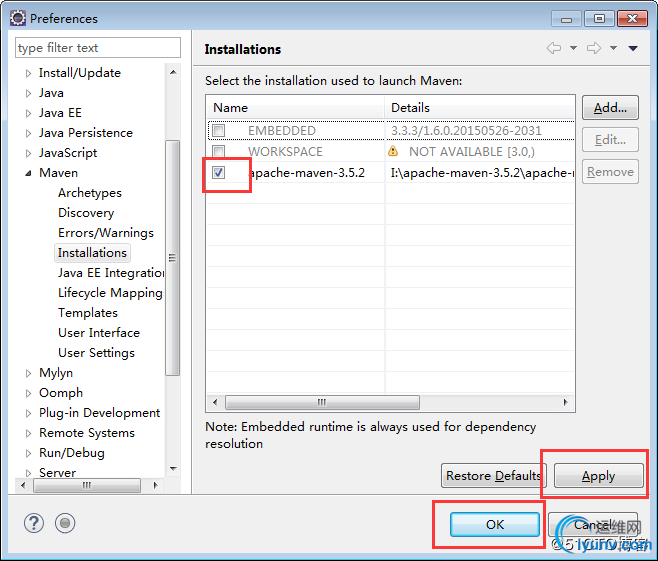
Task: Expand the Oomph tree node
Action: pos(28,393)
